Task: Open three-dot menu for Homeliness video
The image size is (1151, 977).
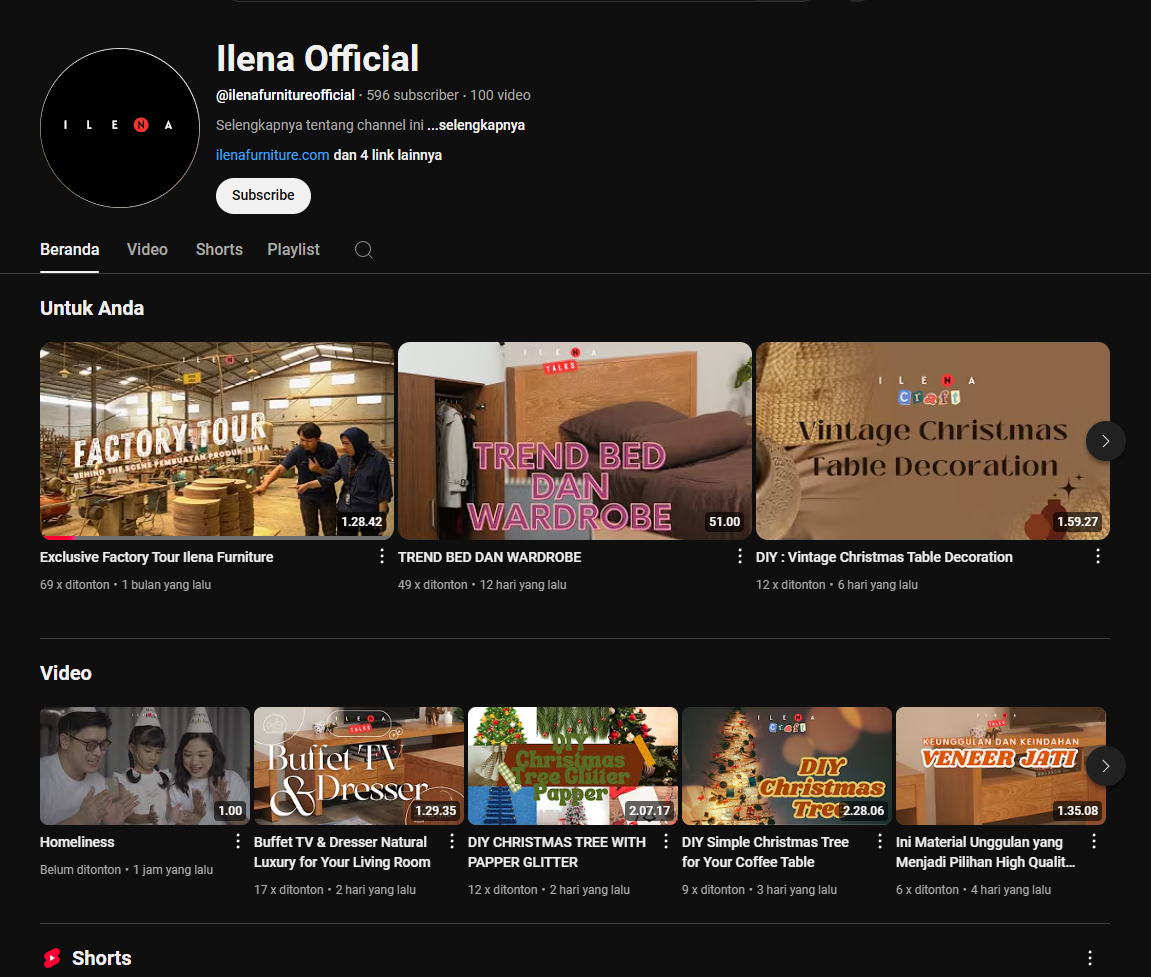Action: click(238, 842)
